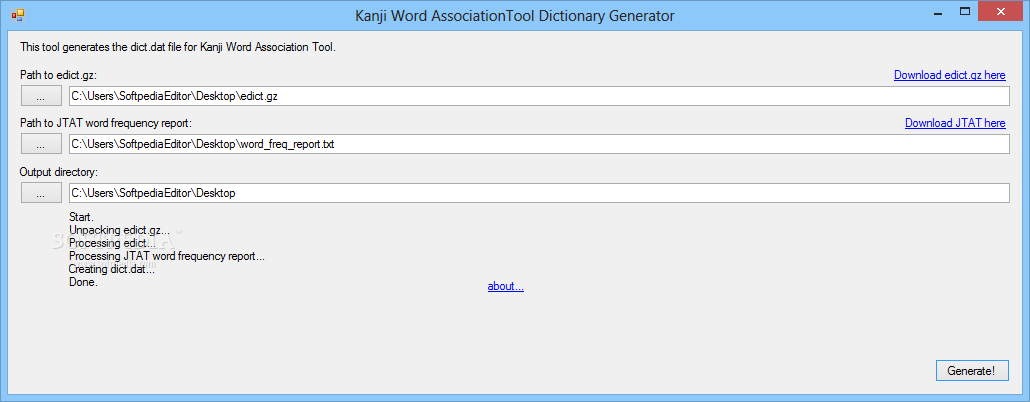This screenshot has width=1030, height=402.
Task: Open the Download JTAT here link
Action: (x=955, y=123)
